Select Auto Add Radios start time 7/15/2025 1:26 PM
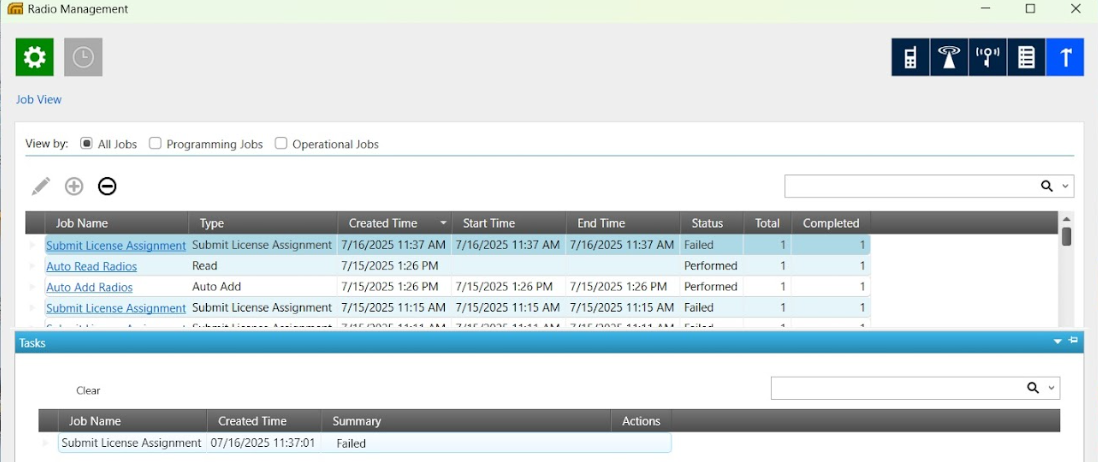The width and height of the screenshot is (1098, 462). pos(504,286)
